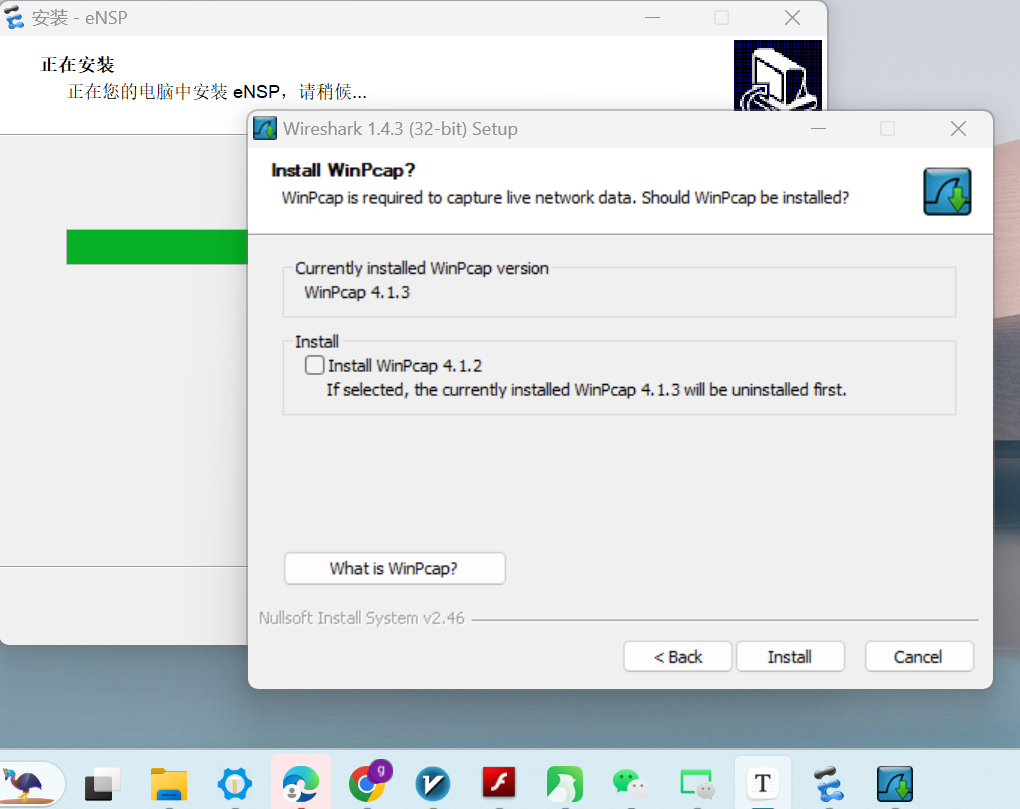Click the green eNSP installation progress bar
The image size is (1020, 809).
pyautogui.click(x=156, y=247)
